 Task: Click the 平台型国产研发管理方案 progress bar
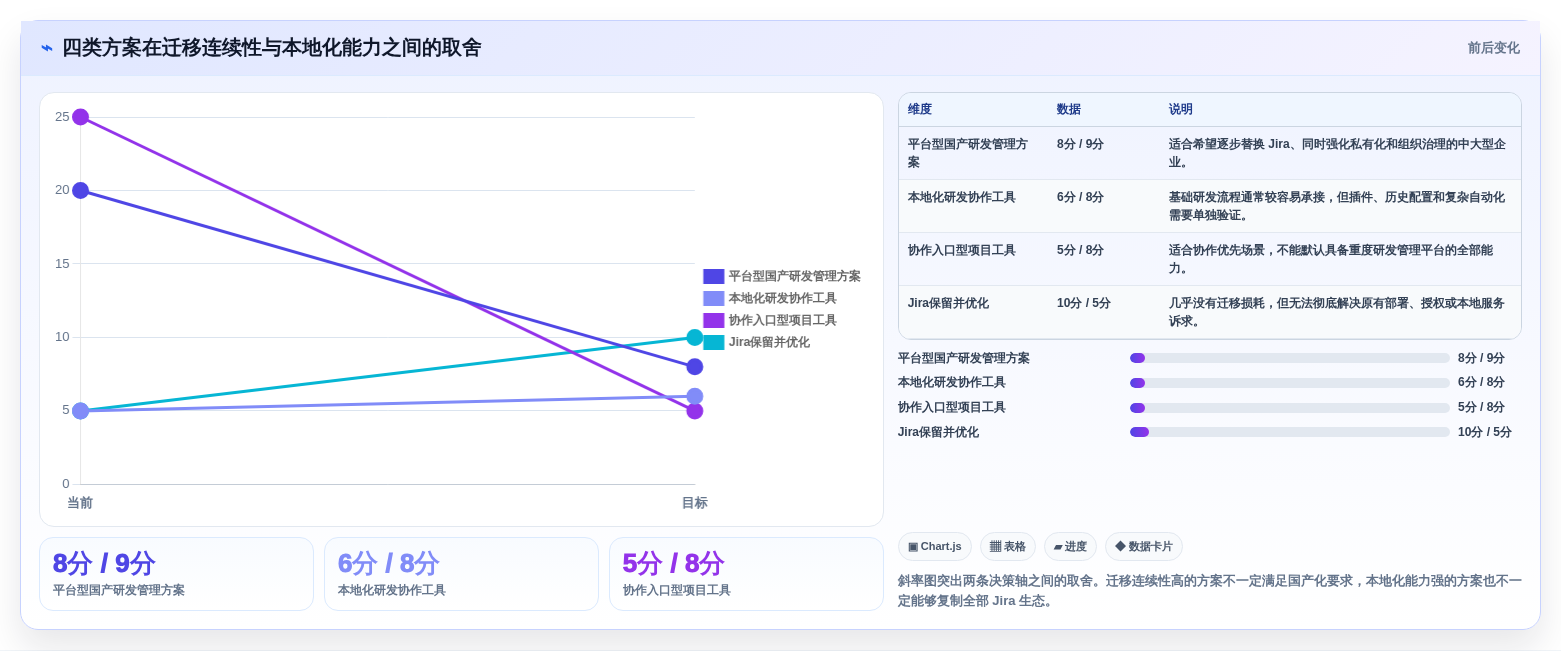(x=1290, y=358)
